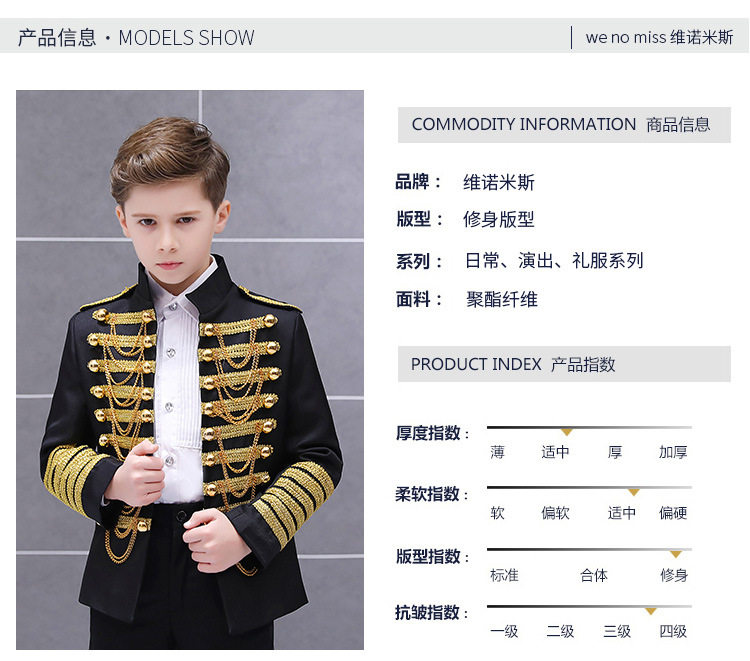Click the brand value 维诺米斯

coord(499,182)
